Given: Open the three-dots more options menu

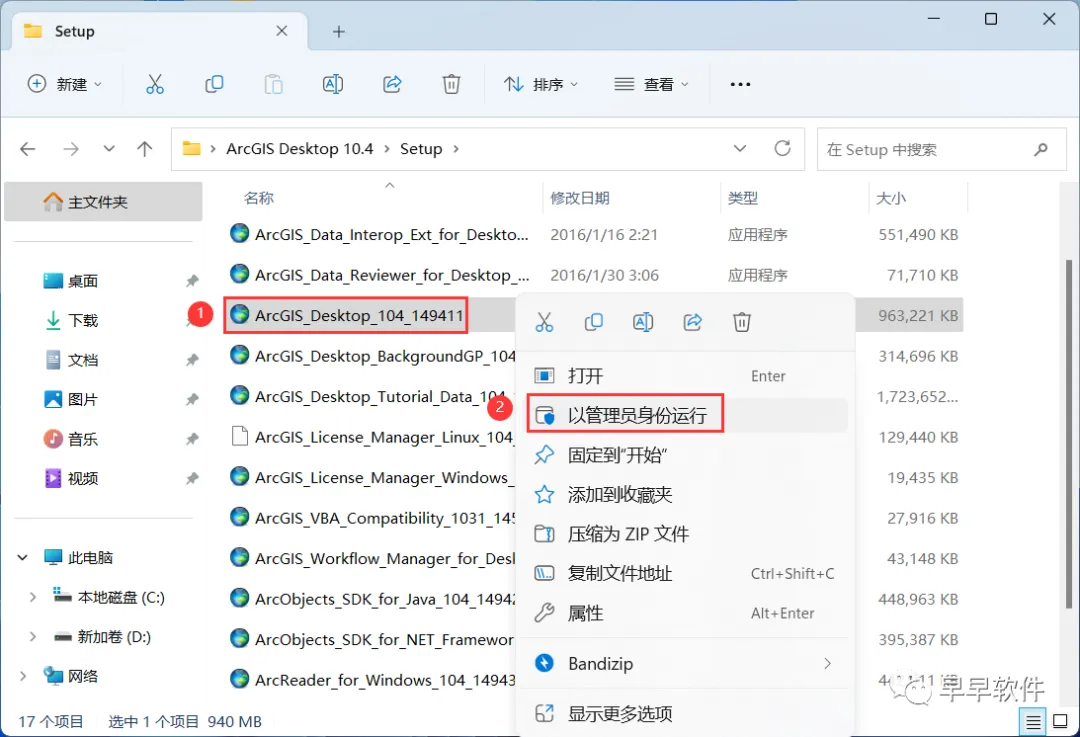Looking at the screenshot, I should (740, 84).
